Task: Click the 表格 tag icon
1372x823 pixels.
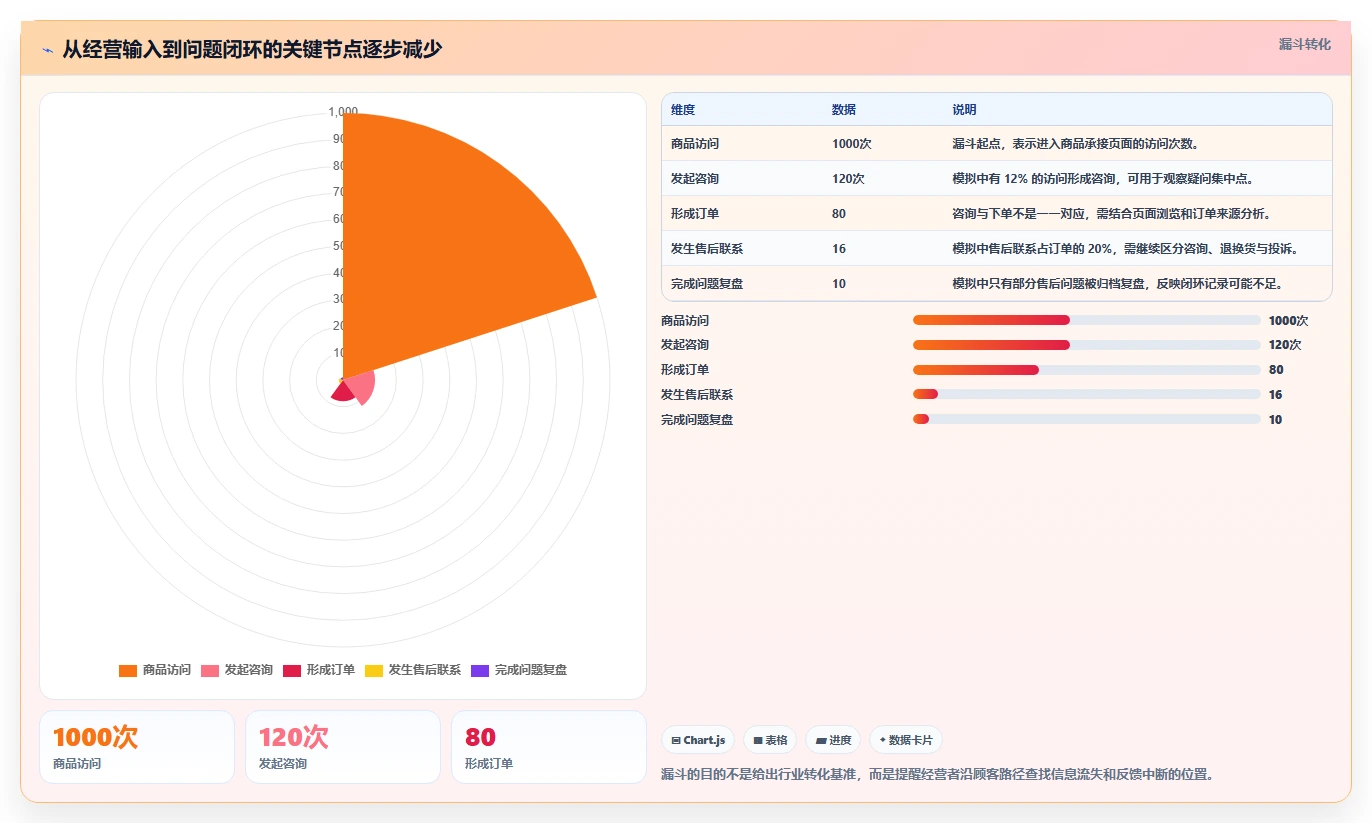Action: (x=758, y=741)
